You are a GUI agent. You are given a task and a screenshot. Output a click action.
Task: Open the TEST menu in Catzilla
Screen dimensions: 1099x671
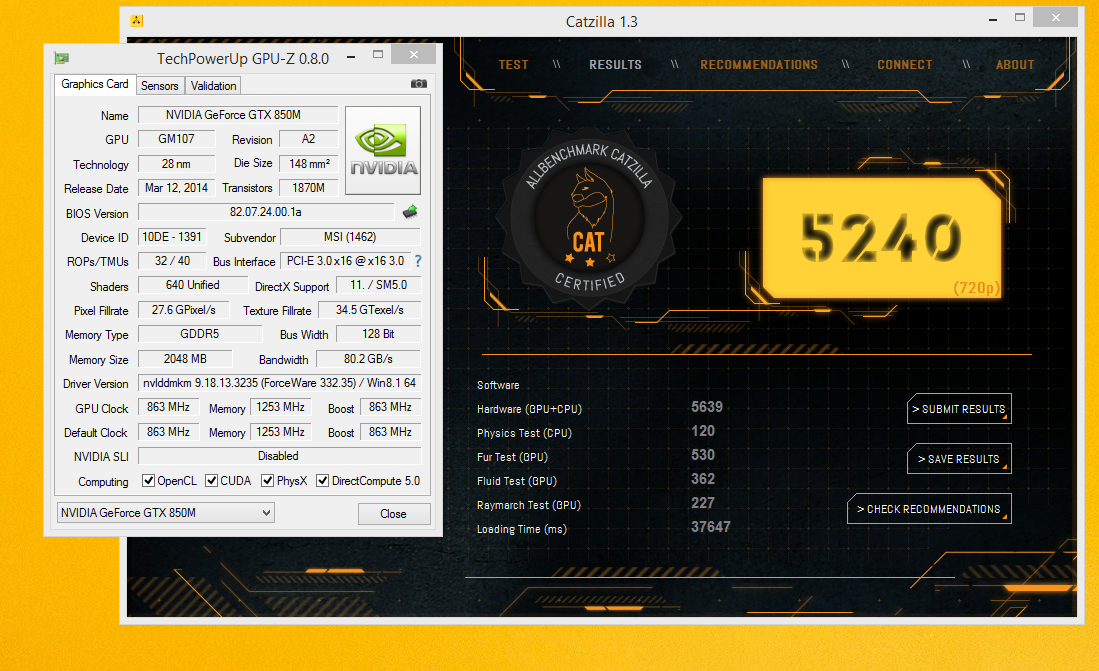pyautogui.click(x=513, y=65)
